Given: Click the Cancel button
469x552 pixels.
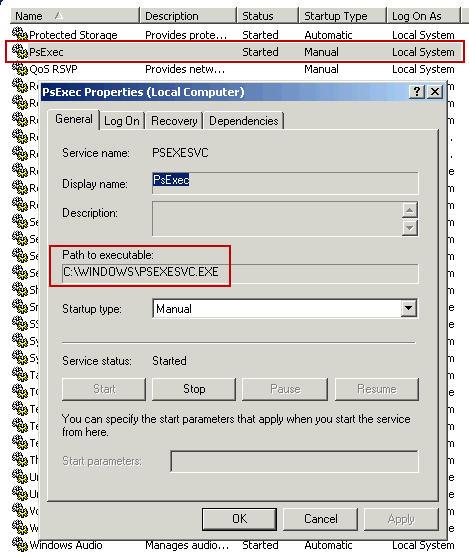Looking at the screenshot, I should [320, 519].
